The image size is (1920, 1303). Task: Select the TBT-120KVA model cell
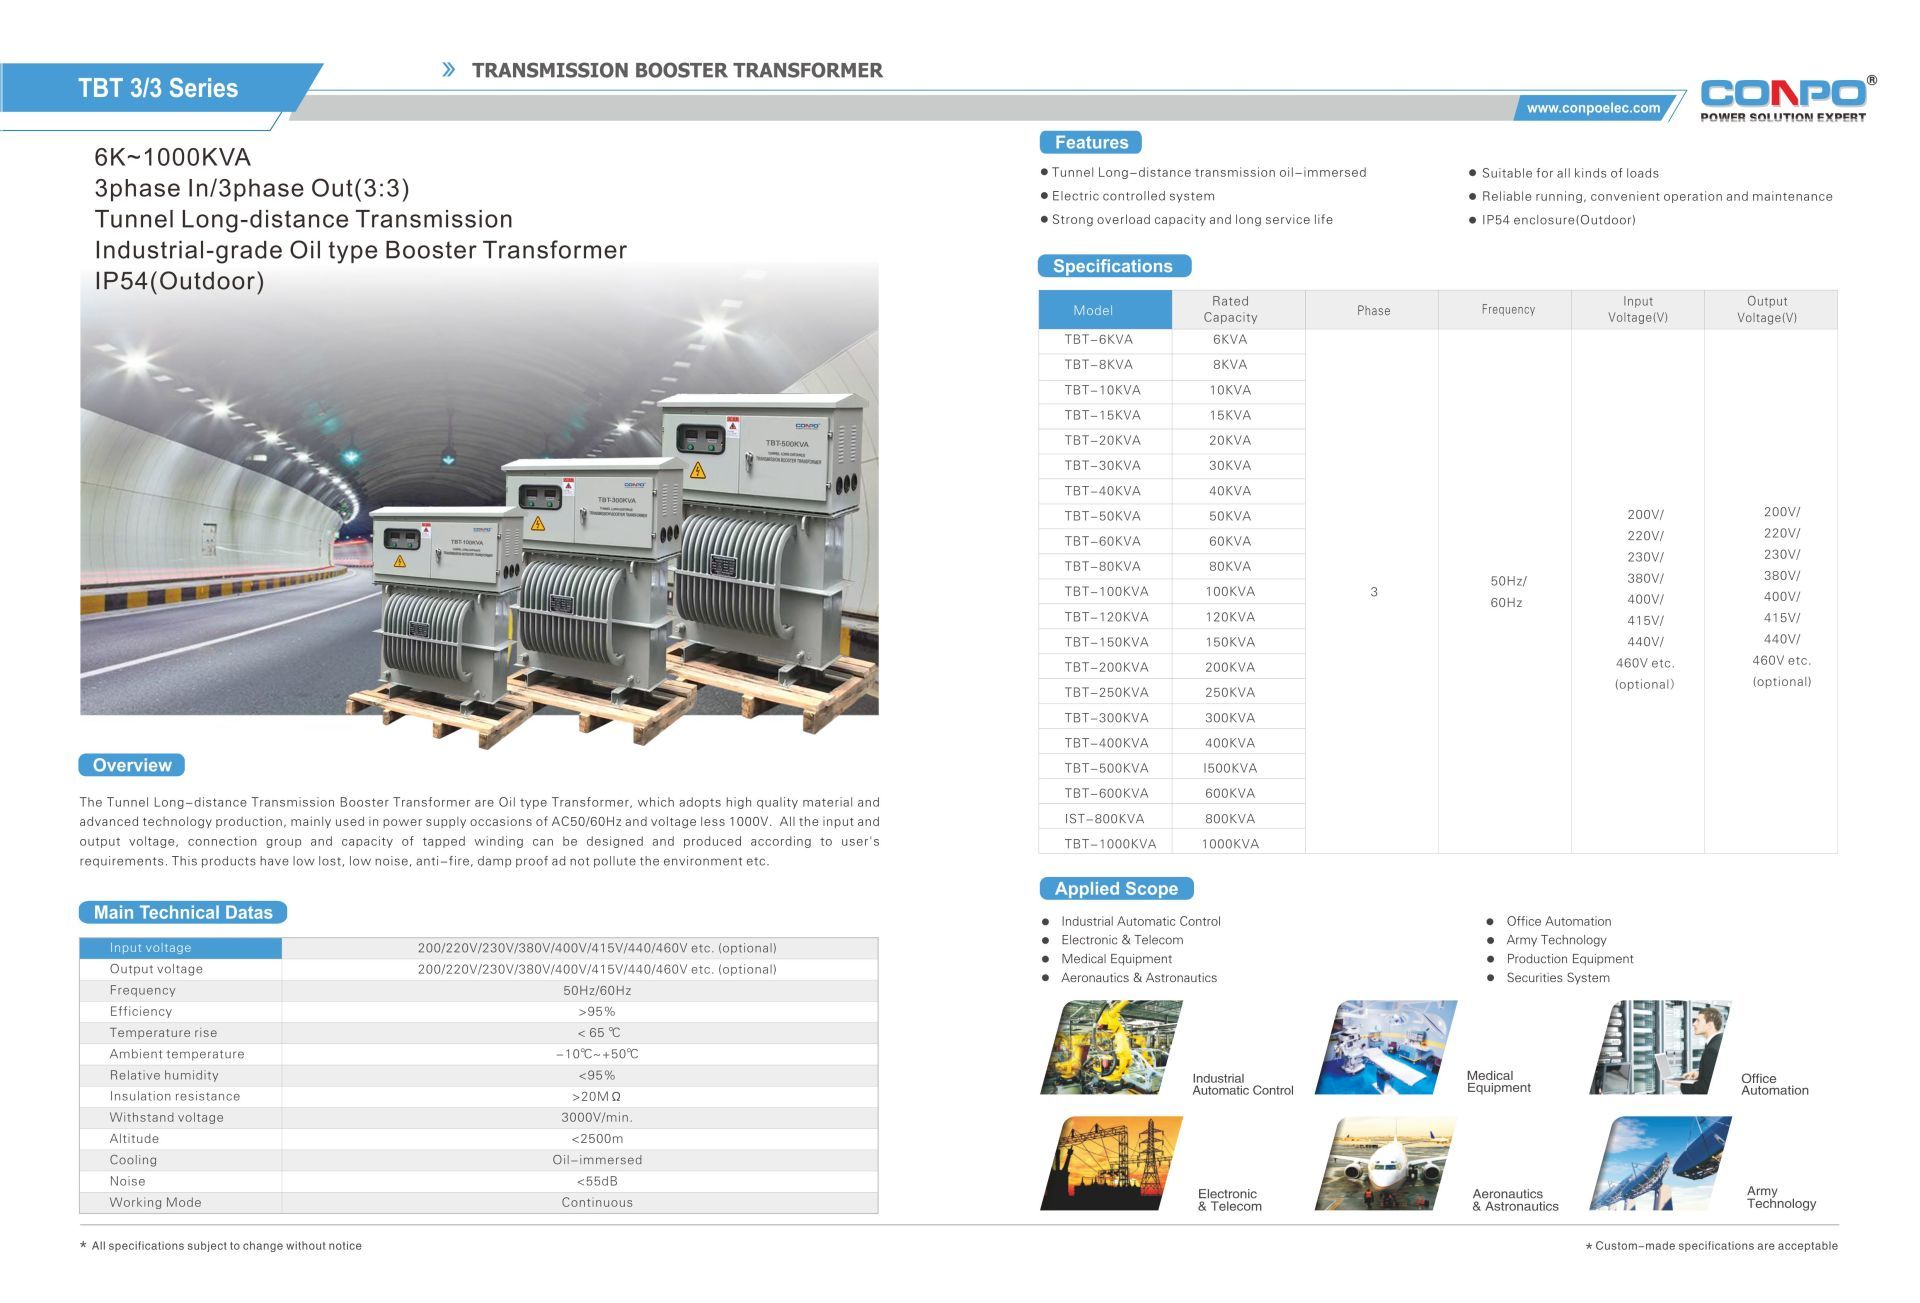click(x=1105, y=617)
